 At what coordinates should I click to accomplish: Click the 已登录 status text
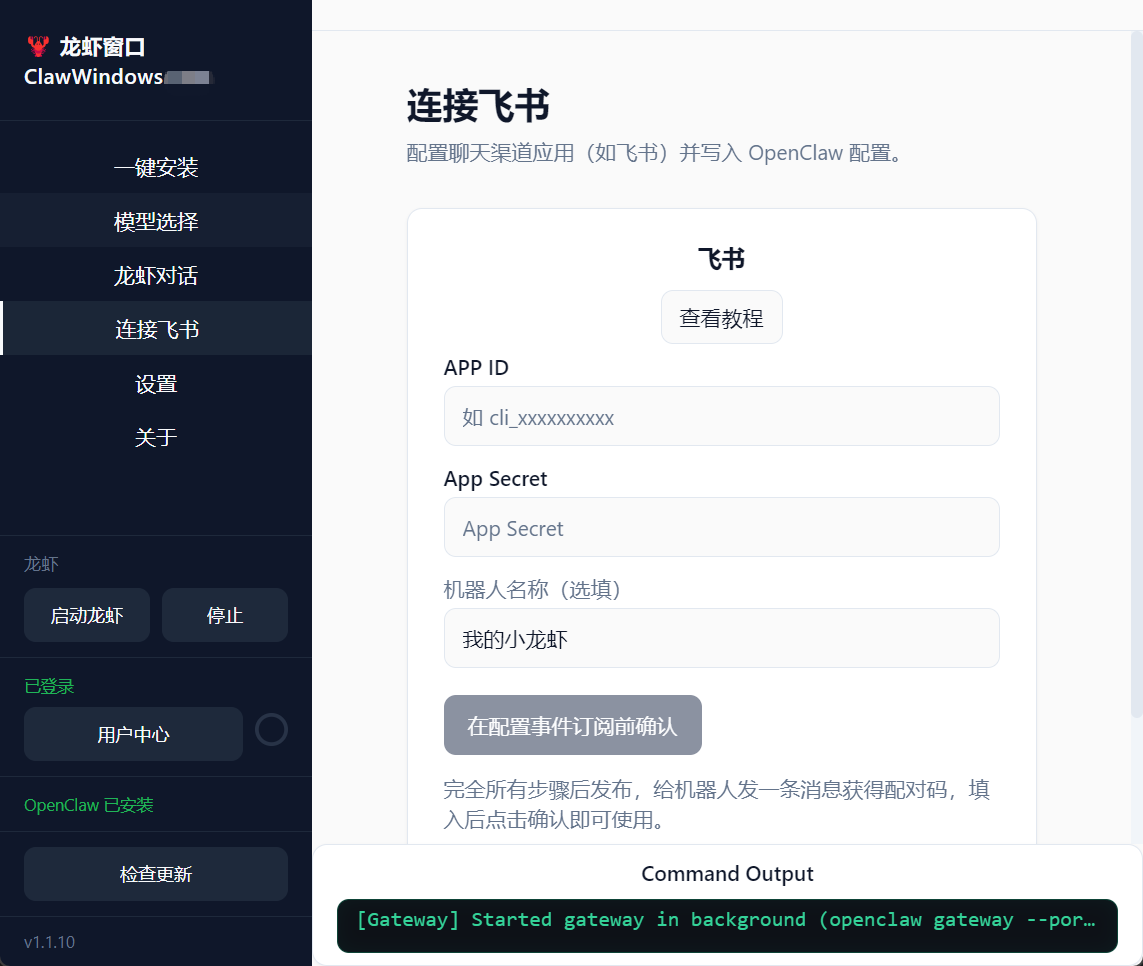[49, 687]
